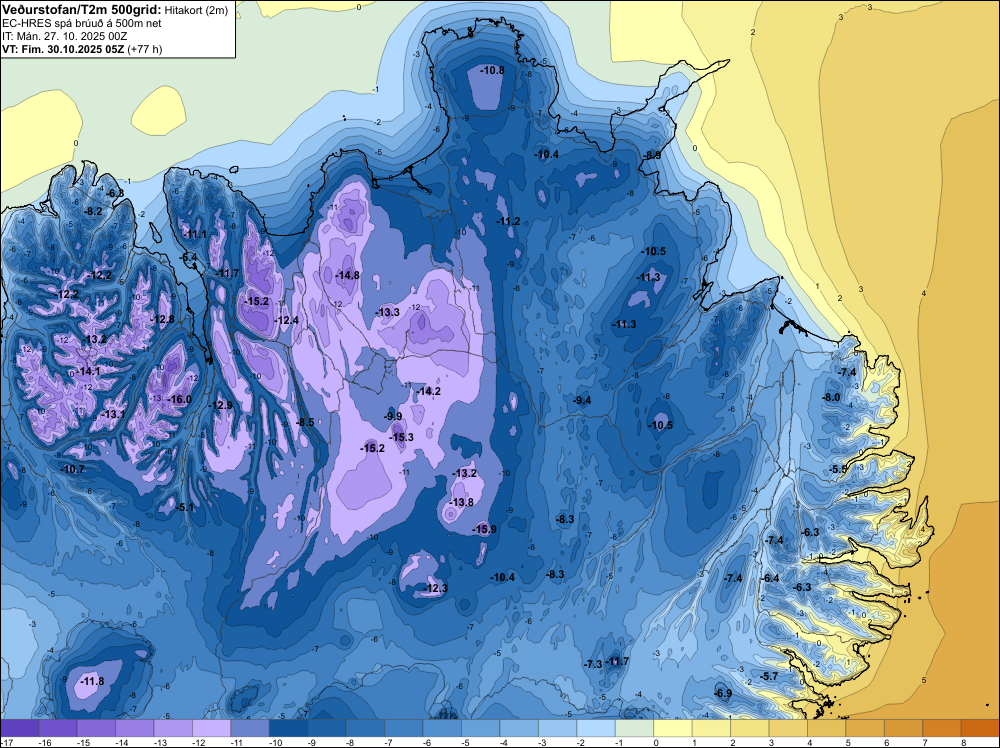
Task: Click the darkest orange swatch on the color bar
Action: [x=980, y=728]
